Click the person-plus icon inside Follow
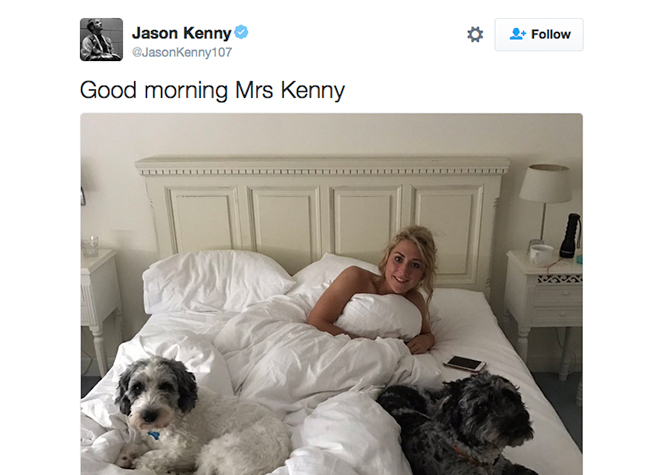 point(517,34)
